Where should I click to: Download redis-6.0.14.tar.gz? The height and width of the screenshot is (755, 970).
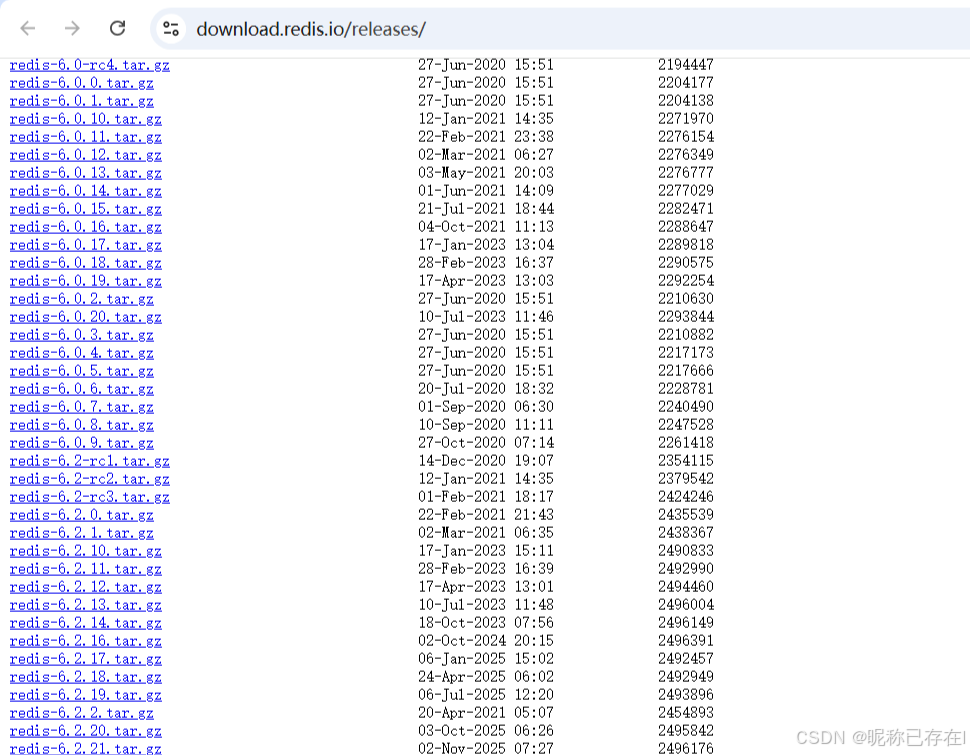85,191
